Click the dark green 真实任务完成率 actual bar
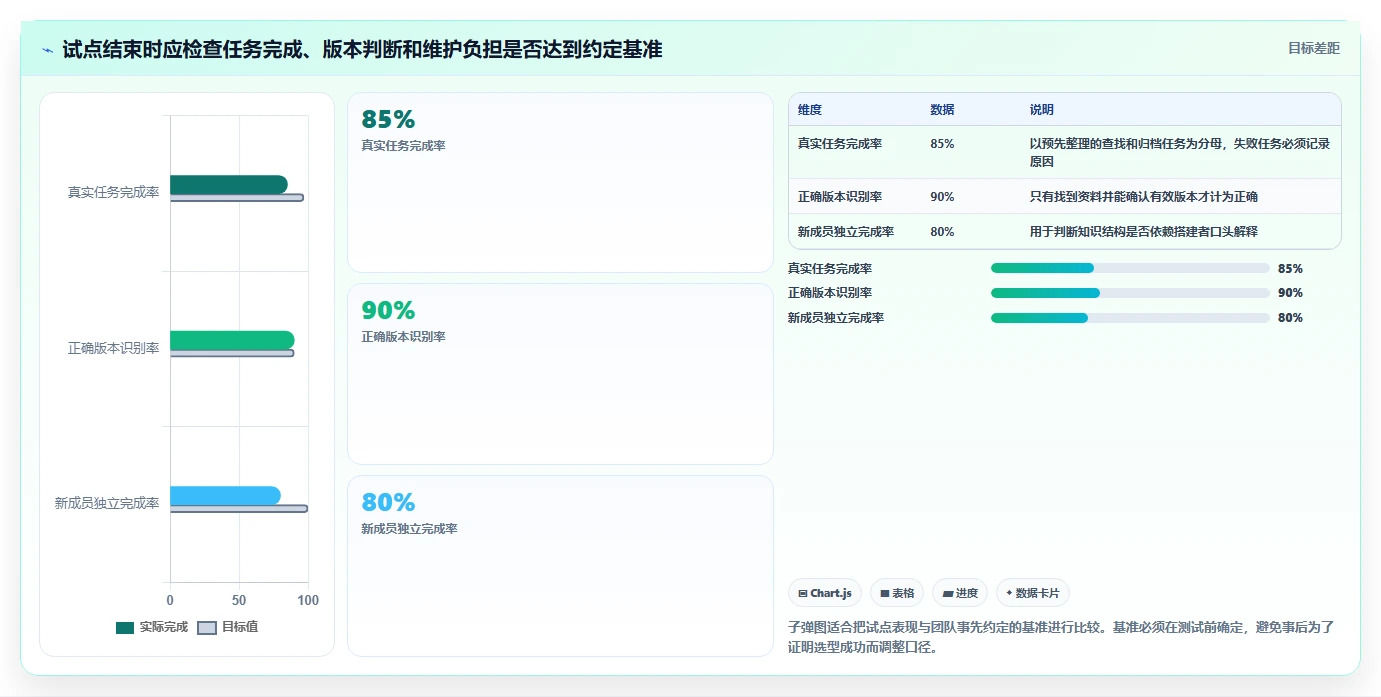1381x697 pixels. click(229, 185)
